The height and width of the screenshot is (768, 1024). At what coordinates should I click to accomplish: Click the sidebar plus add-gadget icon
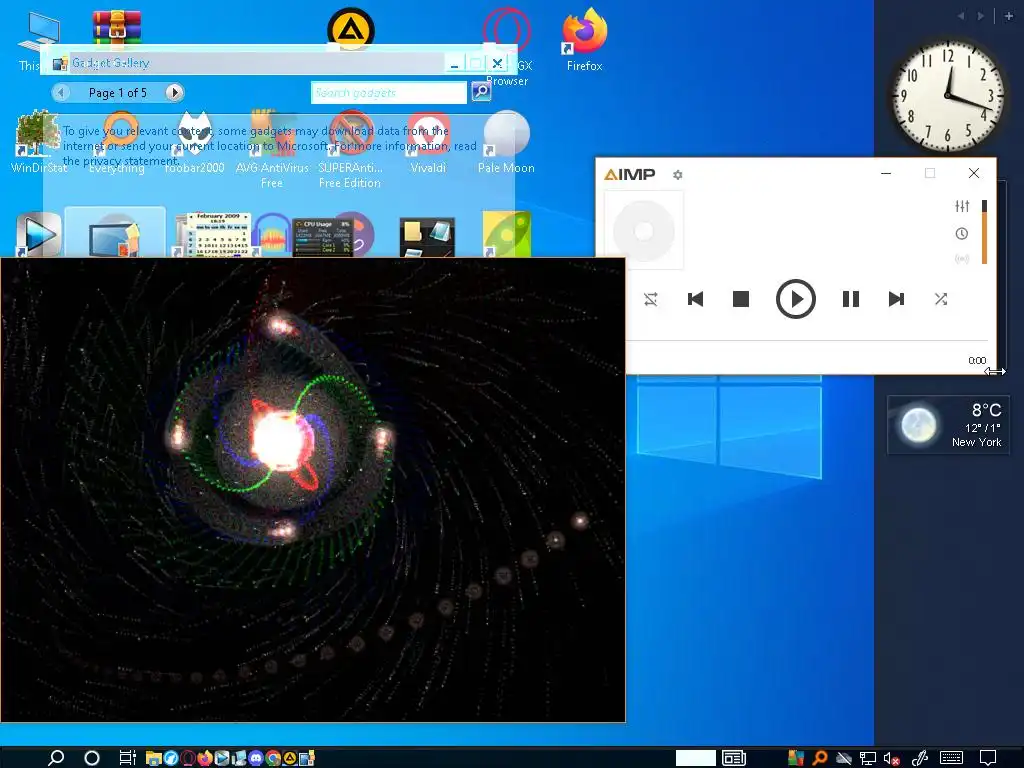[x=1008, y=16]
